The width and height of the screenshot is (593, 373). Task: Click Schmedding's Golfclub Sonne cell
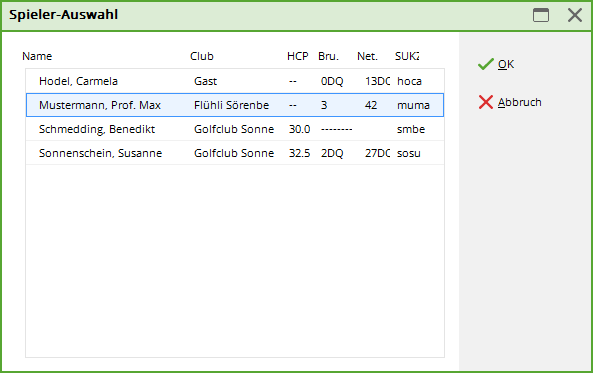[x=234, y=129]
